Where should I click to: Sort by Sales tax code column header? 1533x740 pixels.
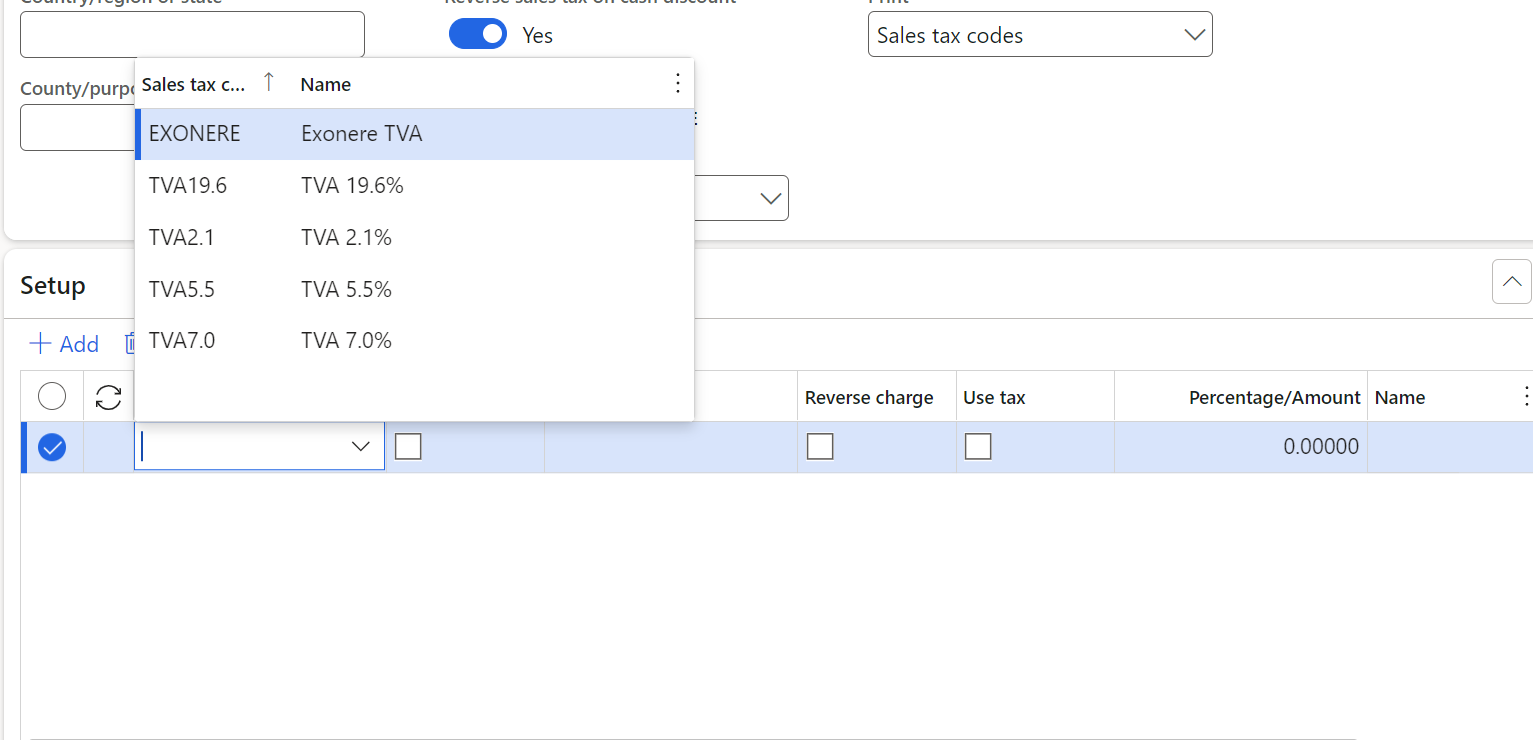coord(193,84)
